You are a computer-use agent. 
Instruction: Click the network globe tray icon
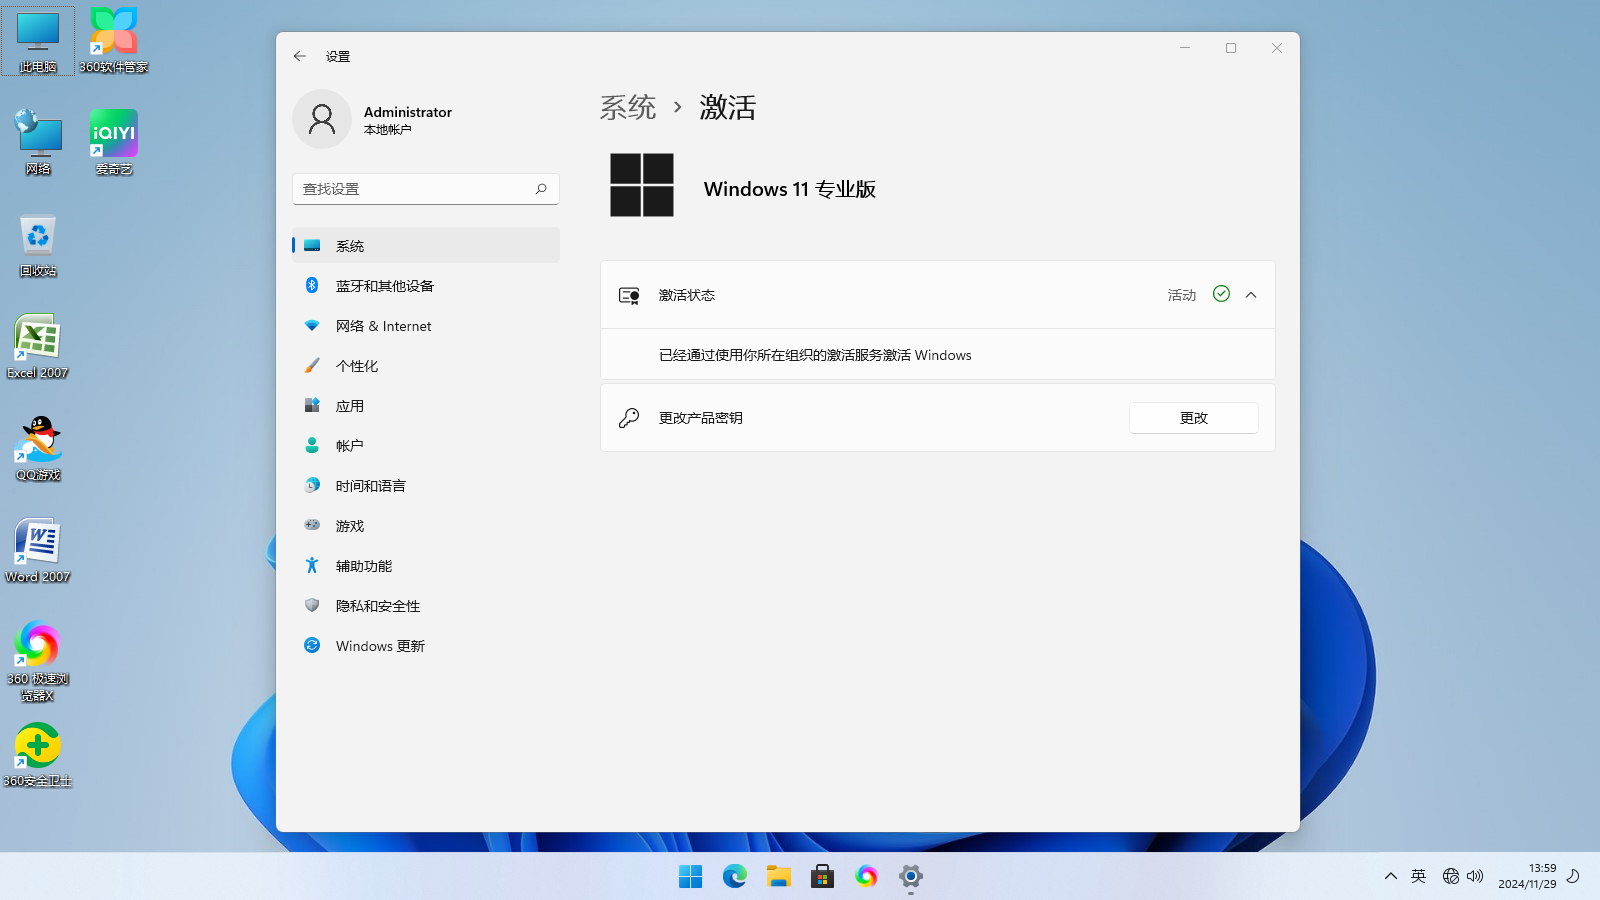(1451, 876)
